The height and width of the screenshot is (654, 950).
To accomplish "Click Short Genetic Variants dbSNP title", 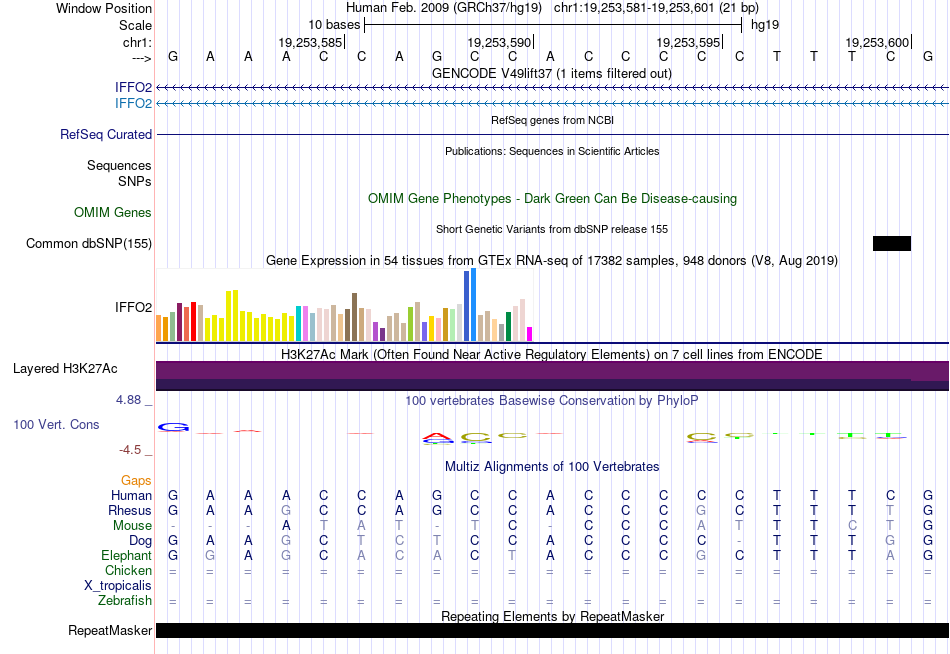I will tap(552, 229).
